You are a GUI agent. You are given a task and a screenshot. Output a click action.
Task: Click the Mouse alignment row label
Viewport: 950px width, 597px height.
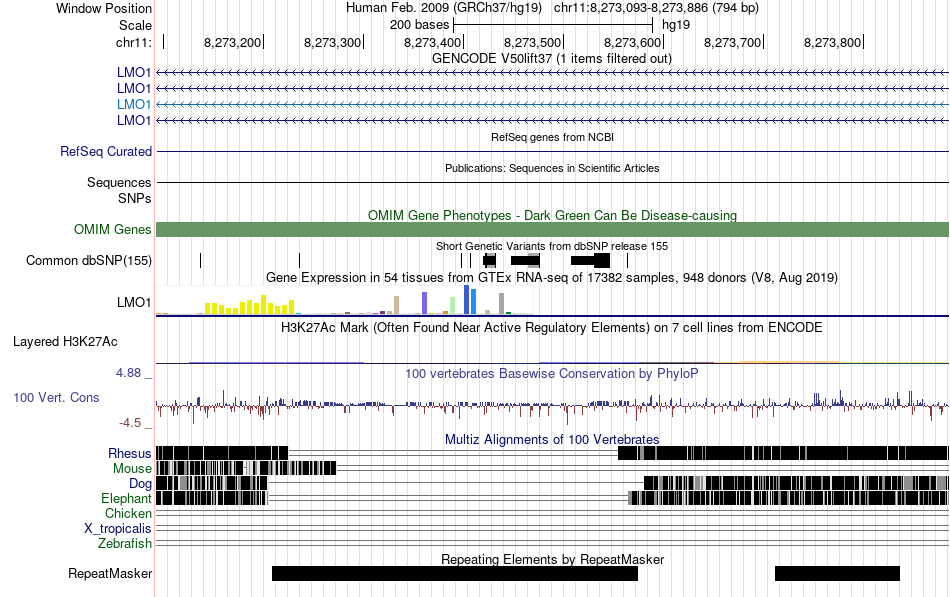(x=132, y=469)
